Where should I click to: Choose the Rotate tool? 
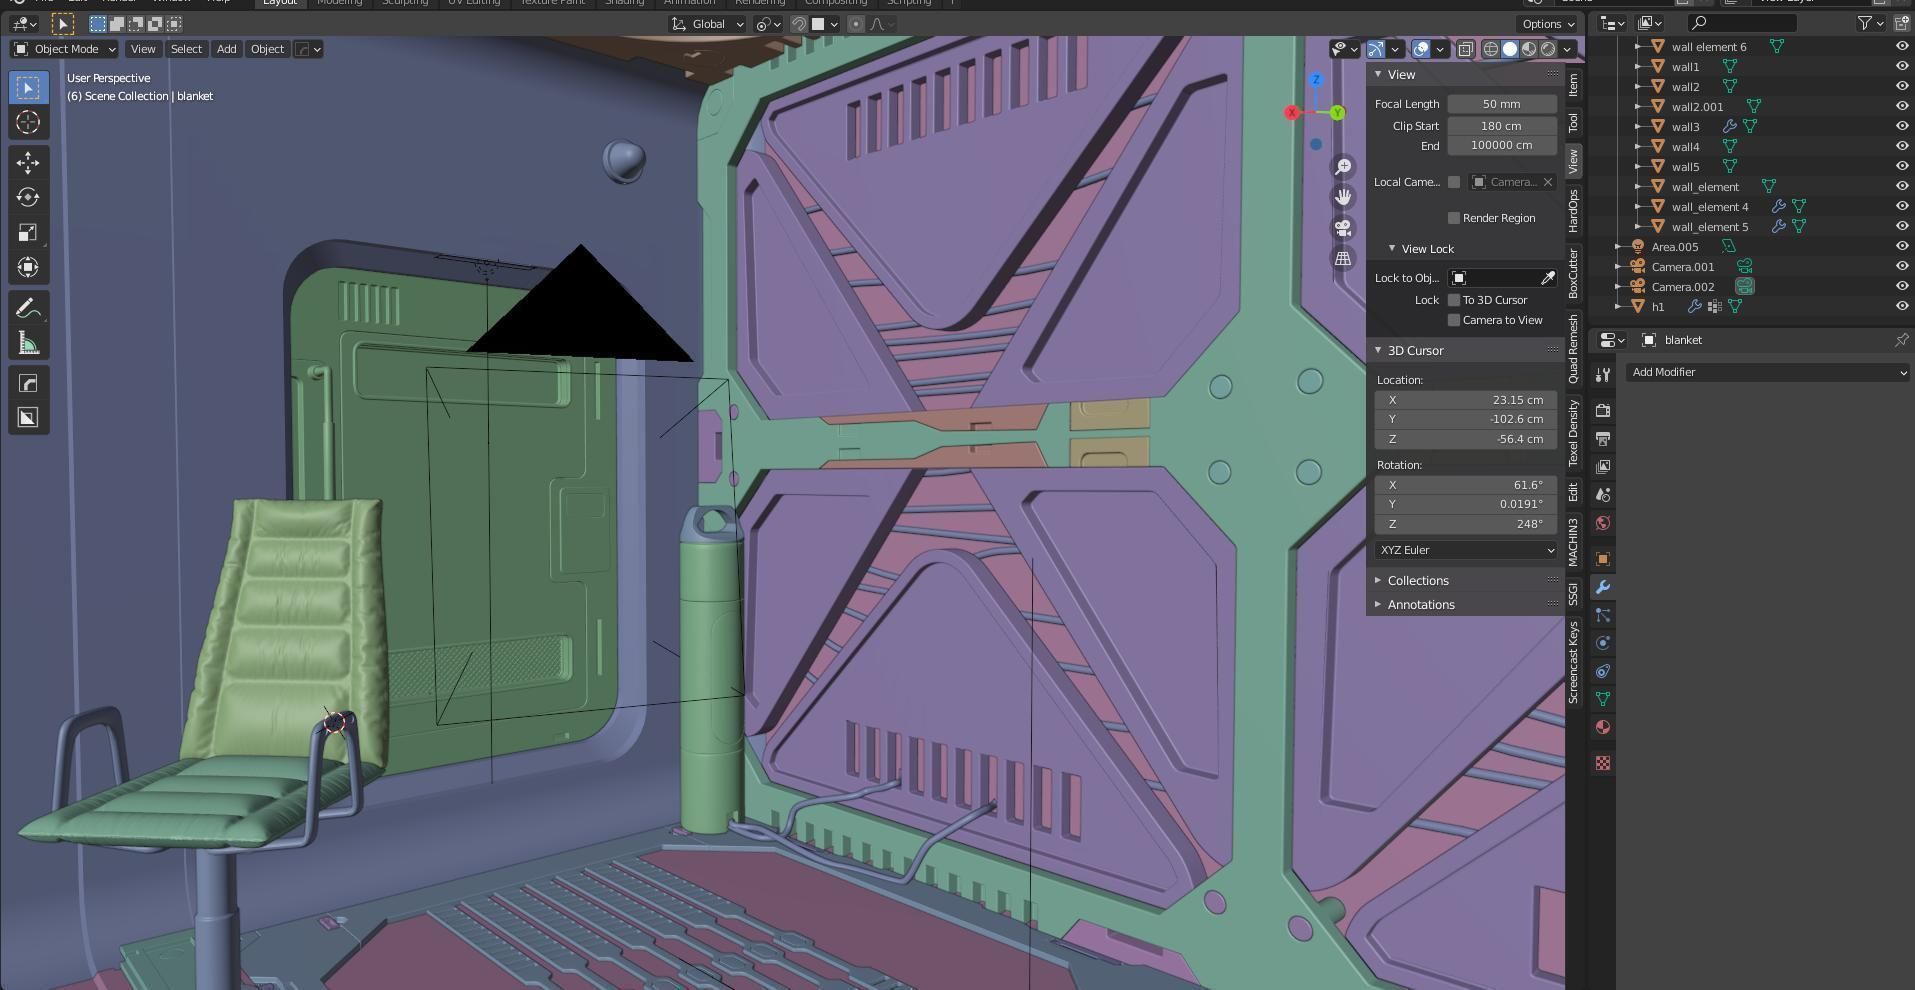click(28, 197)
